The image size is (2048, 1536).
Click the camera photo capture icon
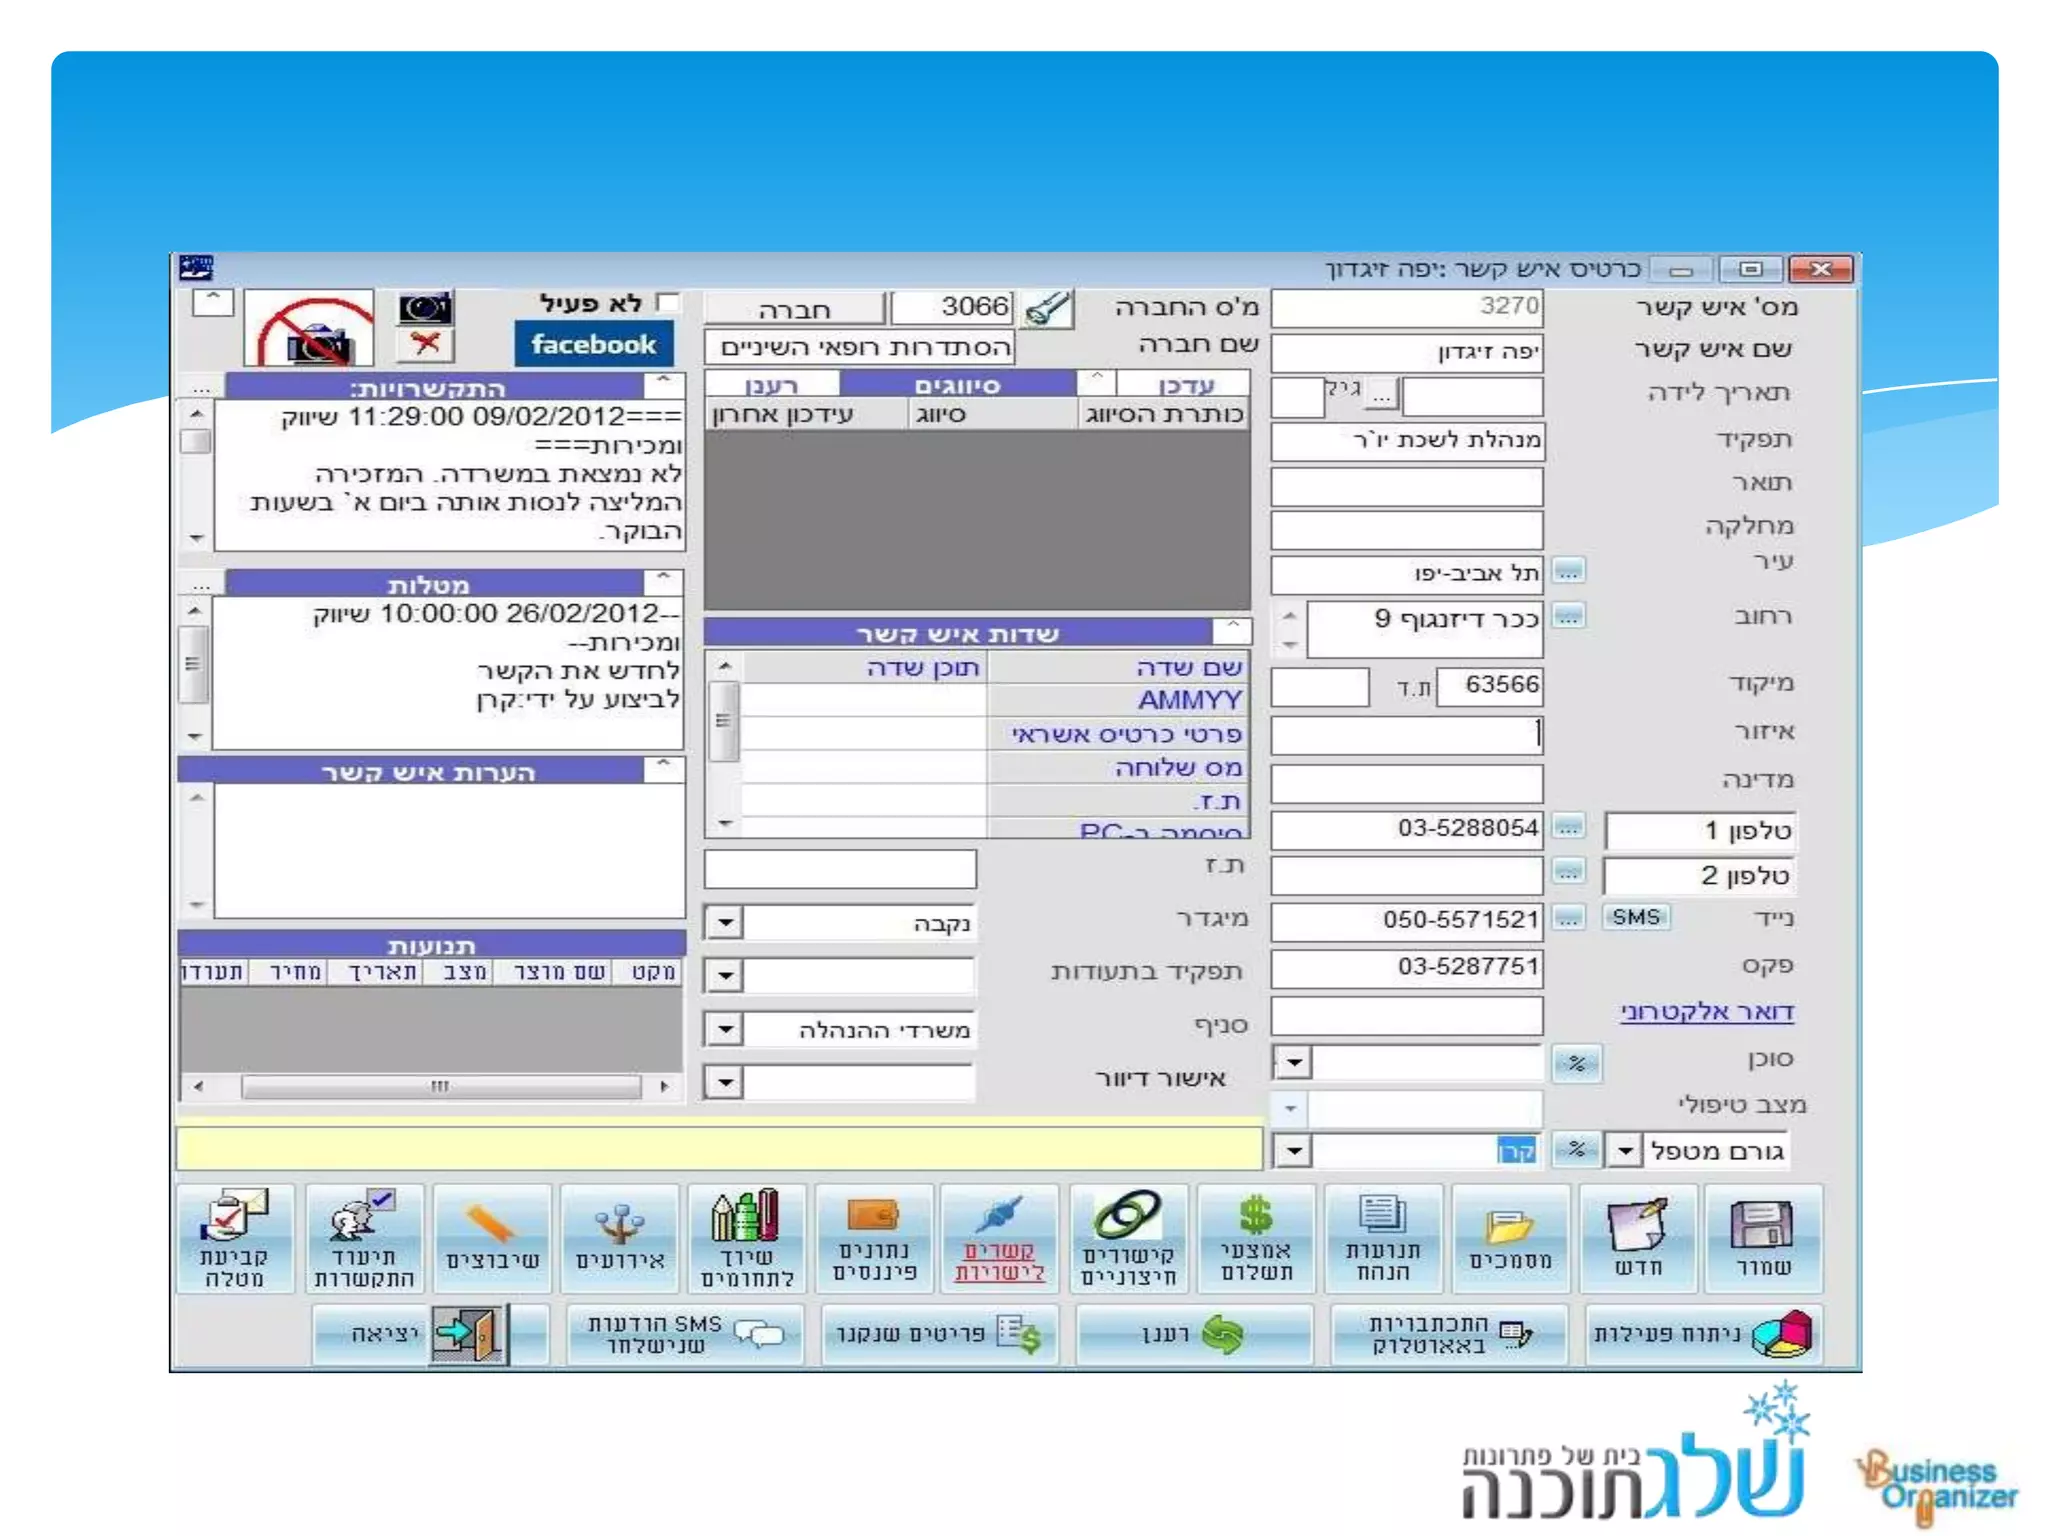(x=425, y=308)
